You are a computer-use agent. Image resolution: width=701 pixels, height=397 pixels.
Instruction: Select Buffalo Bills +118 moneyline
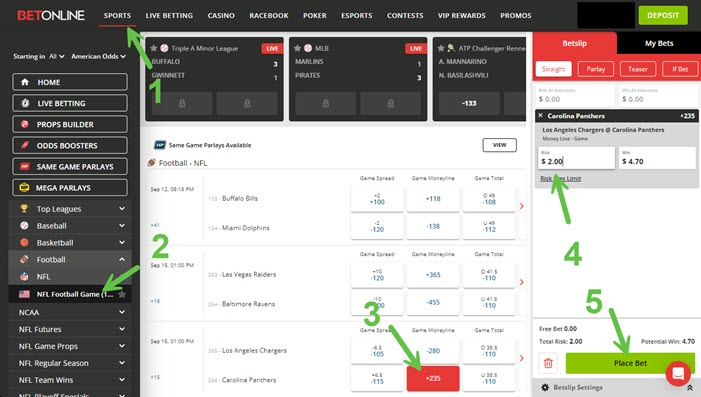point(433,198)
